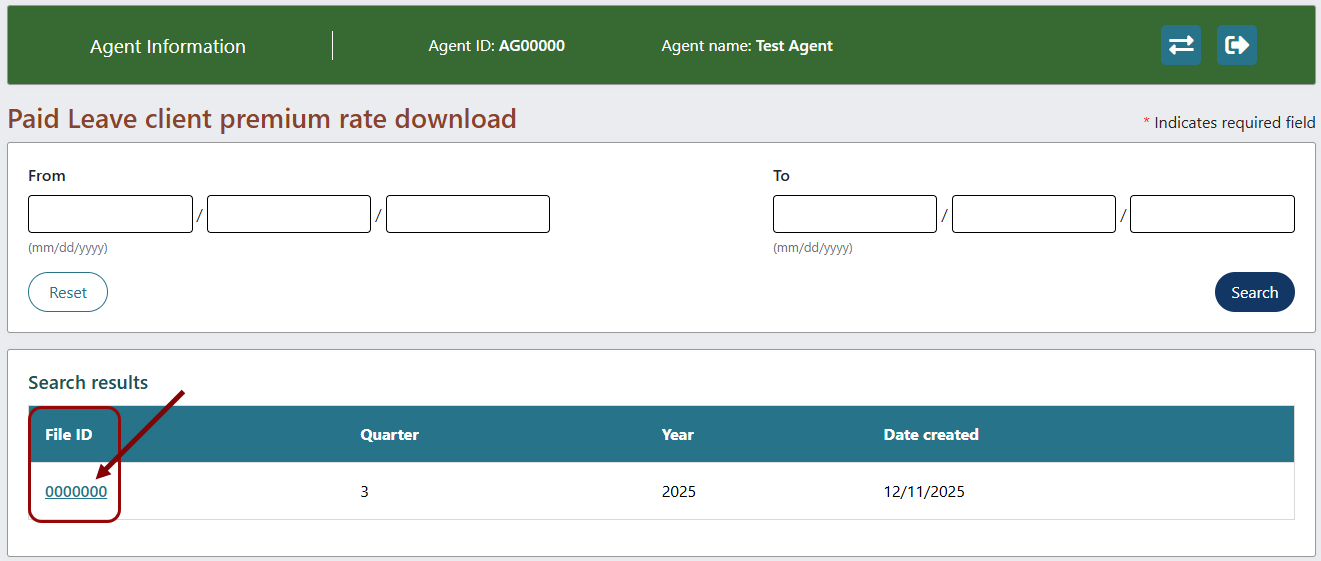Screen dimensions: 1321x561
Task: Click the Year column header
Action: click(x=677, y=434)
